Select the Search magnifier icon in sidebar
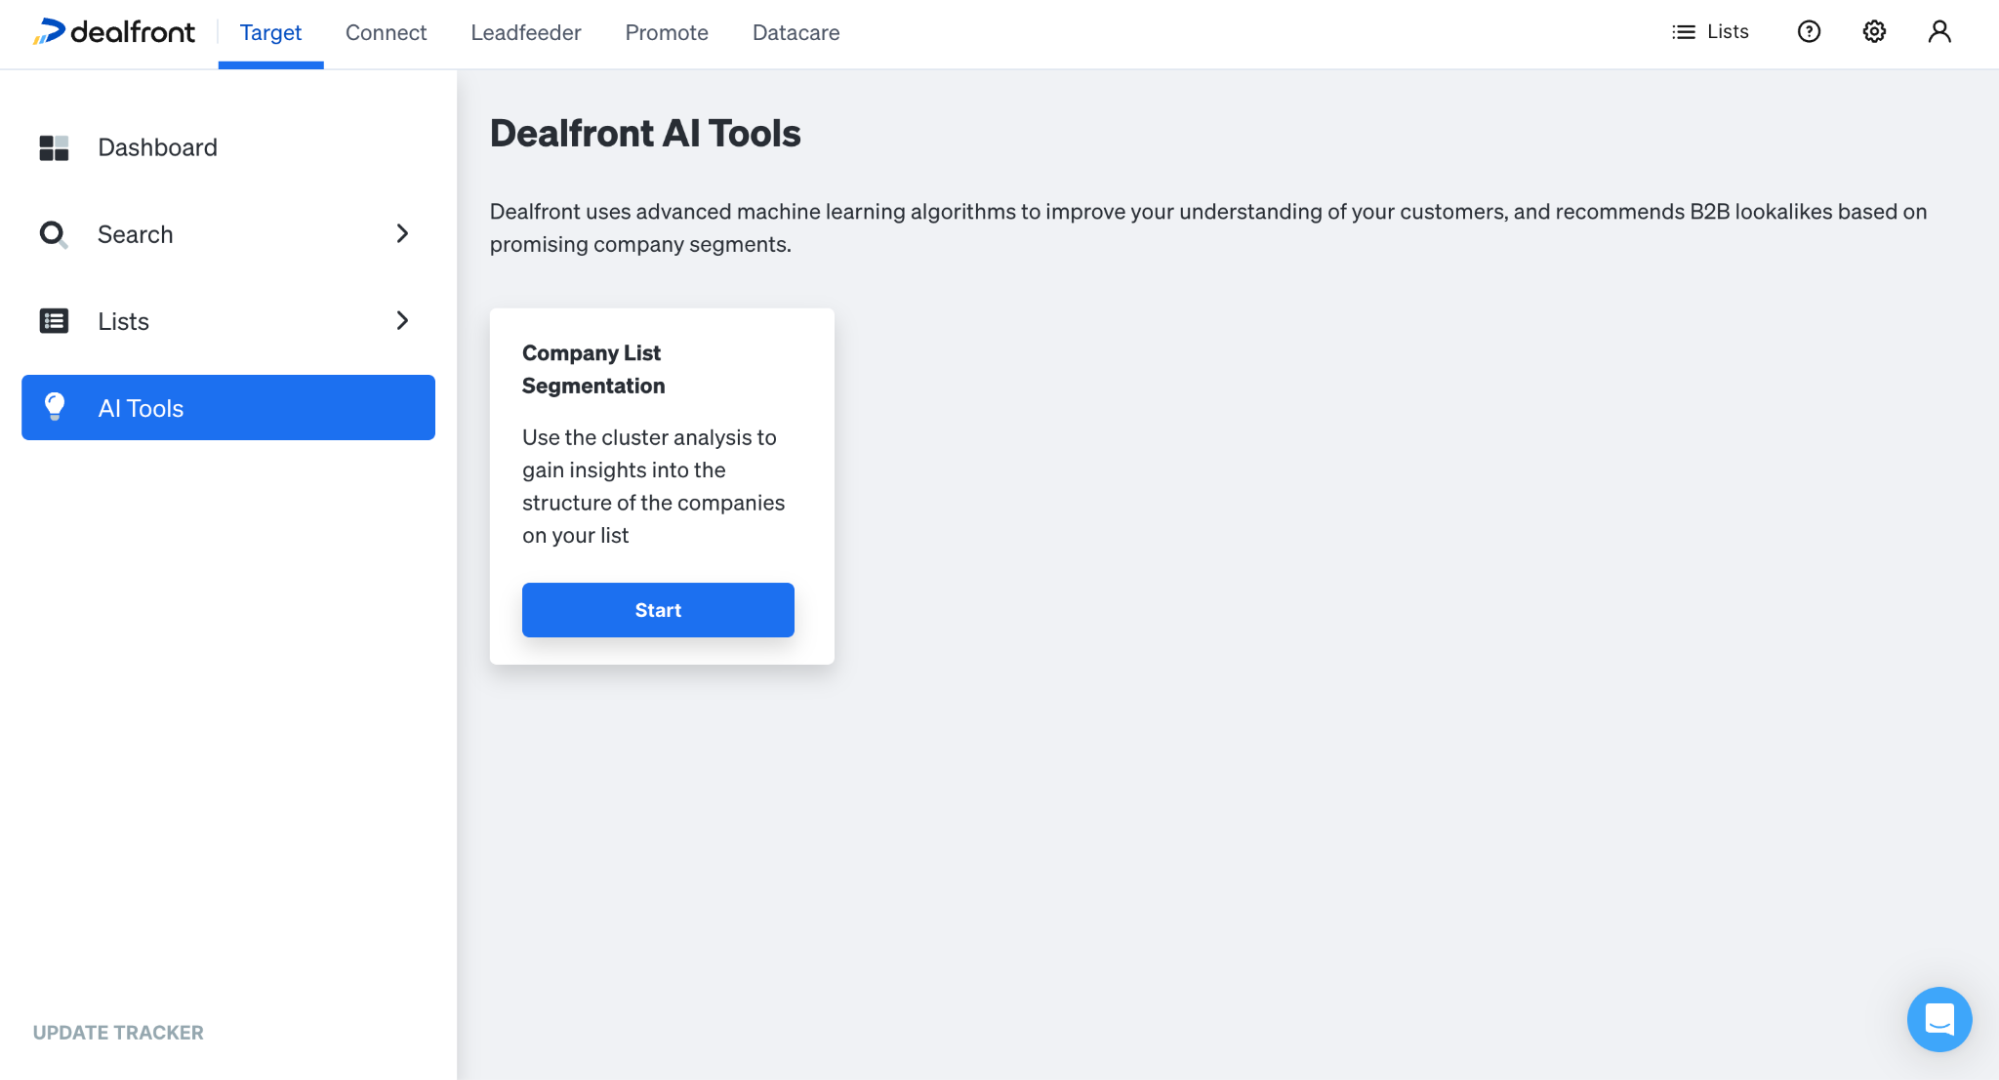1999x1080 pixels. click(53, 233)
